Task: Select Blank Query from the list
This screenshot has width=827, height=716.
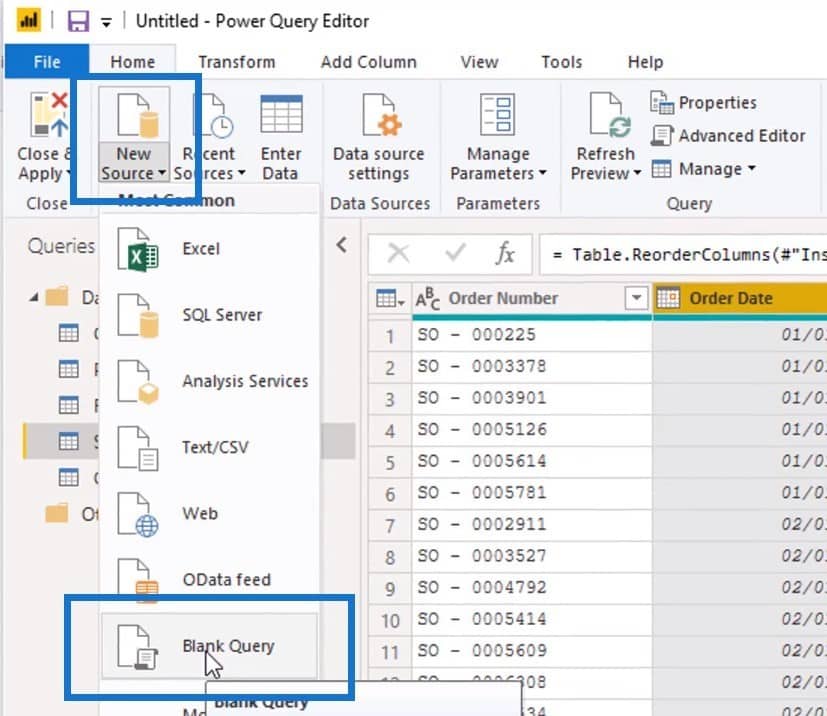Action: (209, 646)
